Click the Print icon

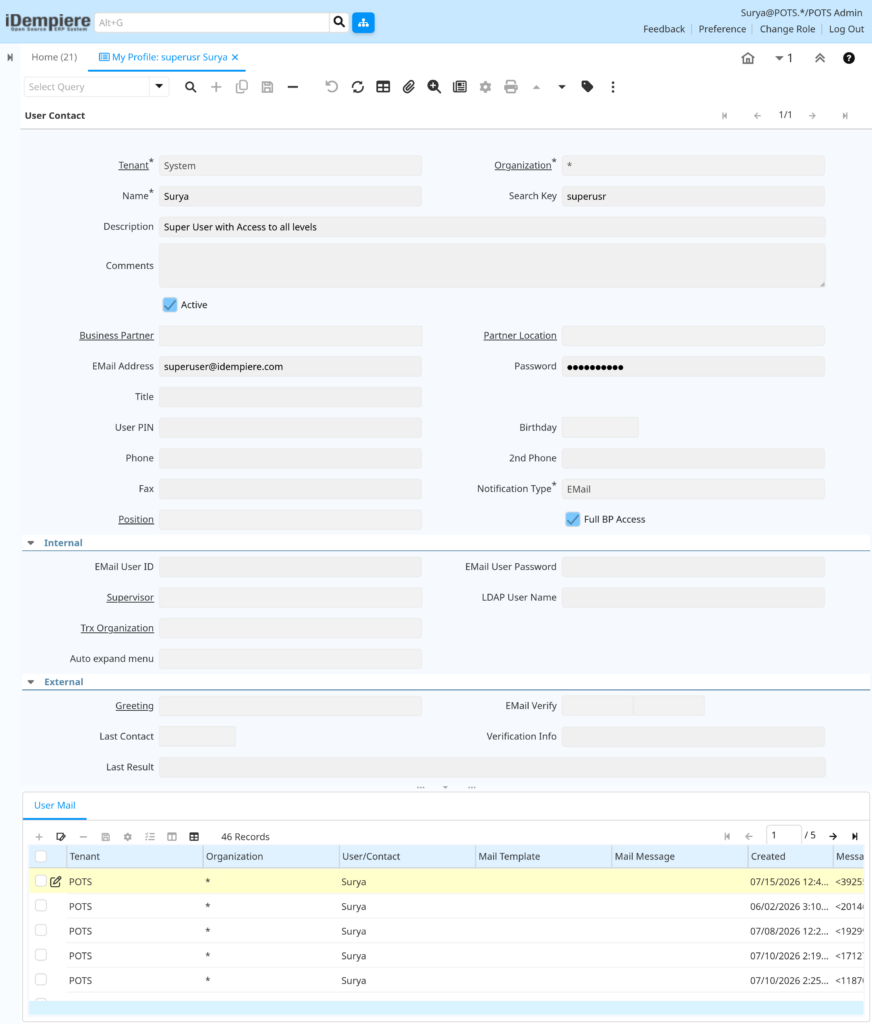(x=511, y=87)
